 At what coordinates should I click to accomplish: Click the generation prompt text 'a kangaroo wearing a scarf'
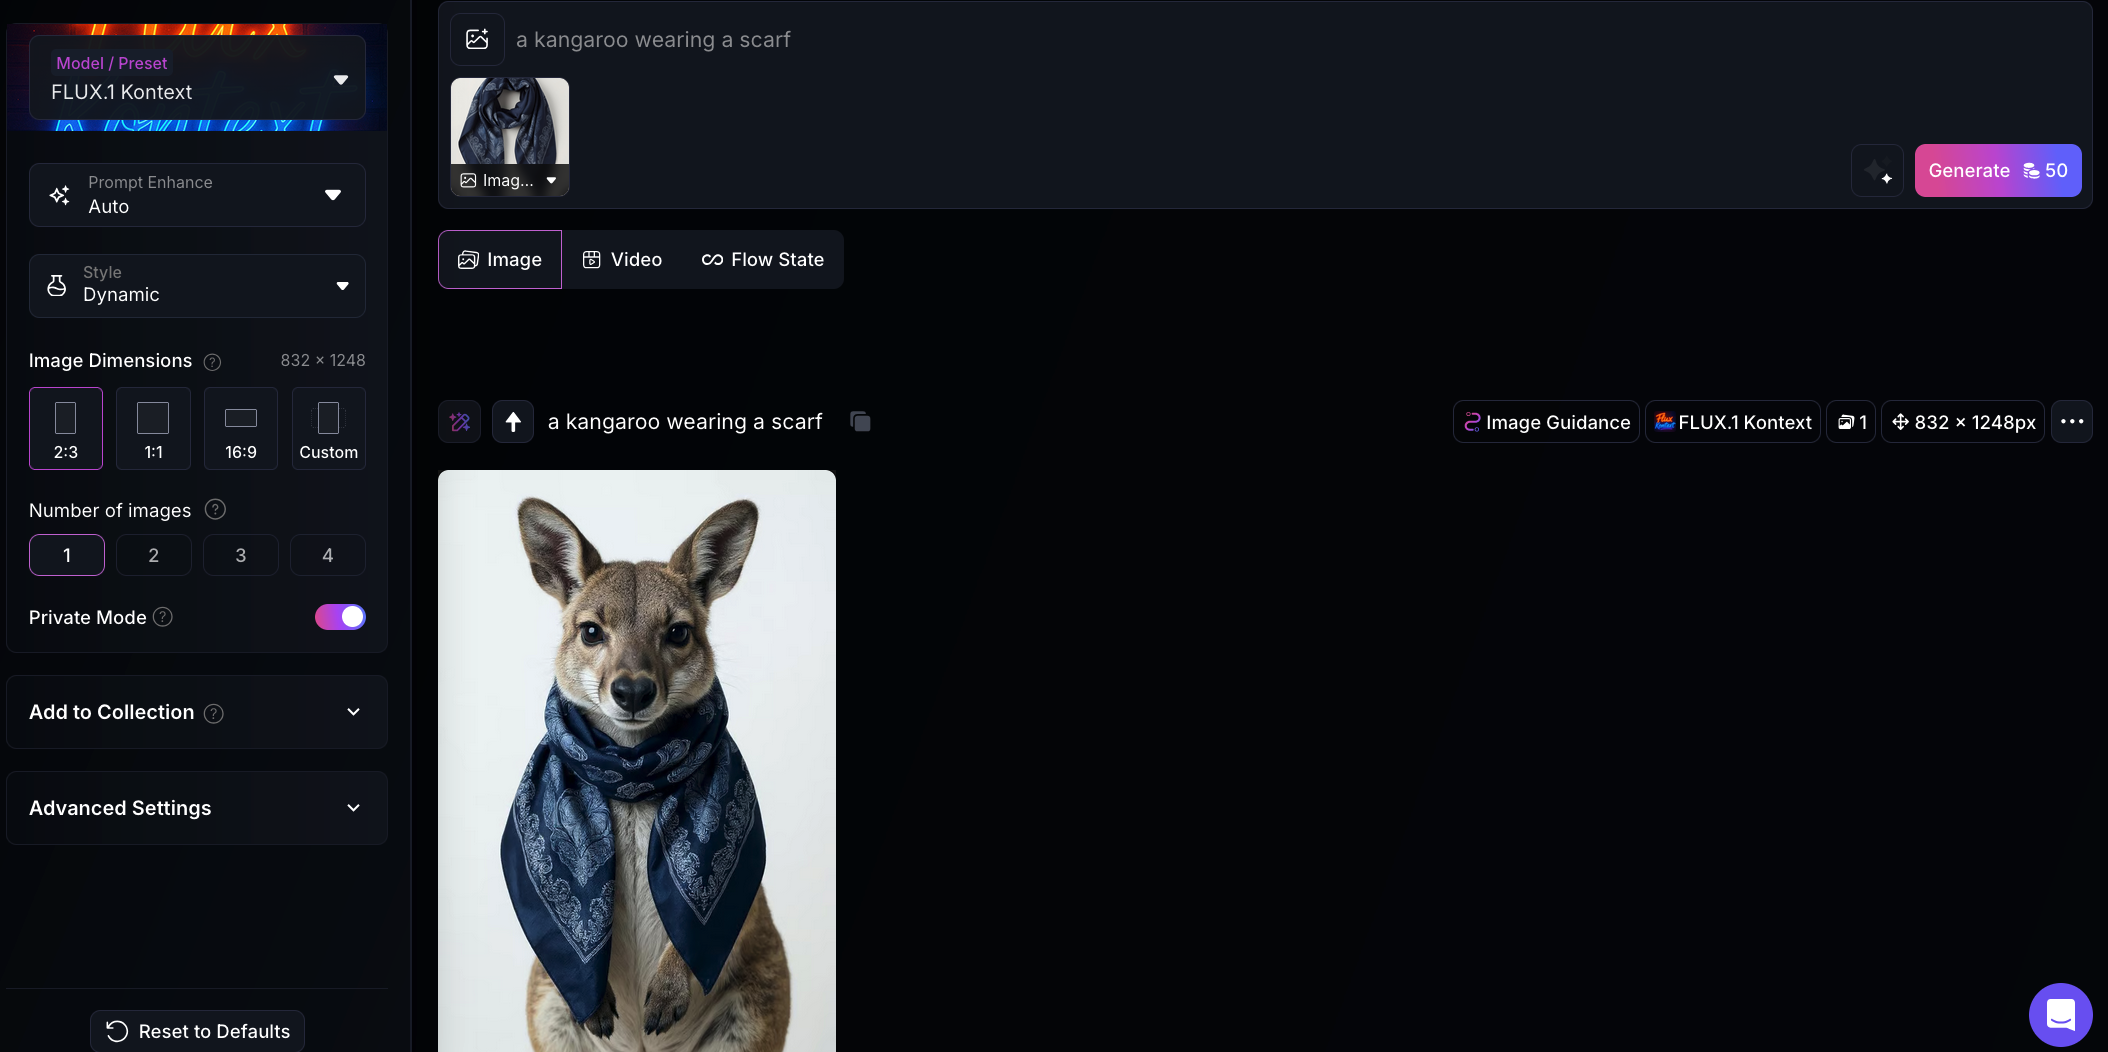click(685, 422)
